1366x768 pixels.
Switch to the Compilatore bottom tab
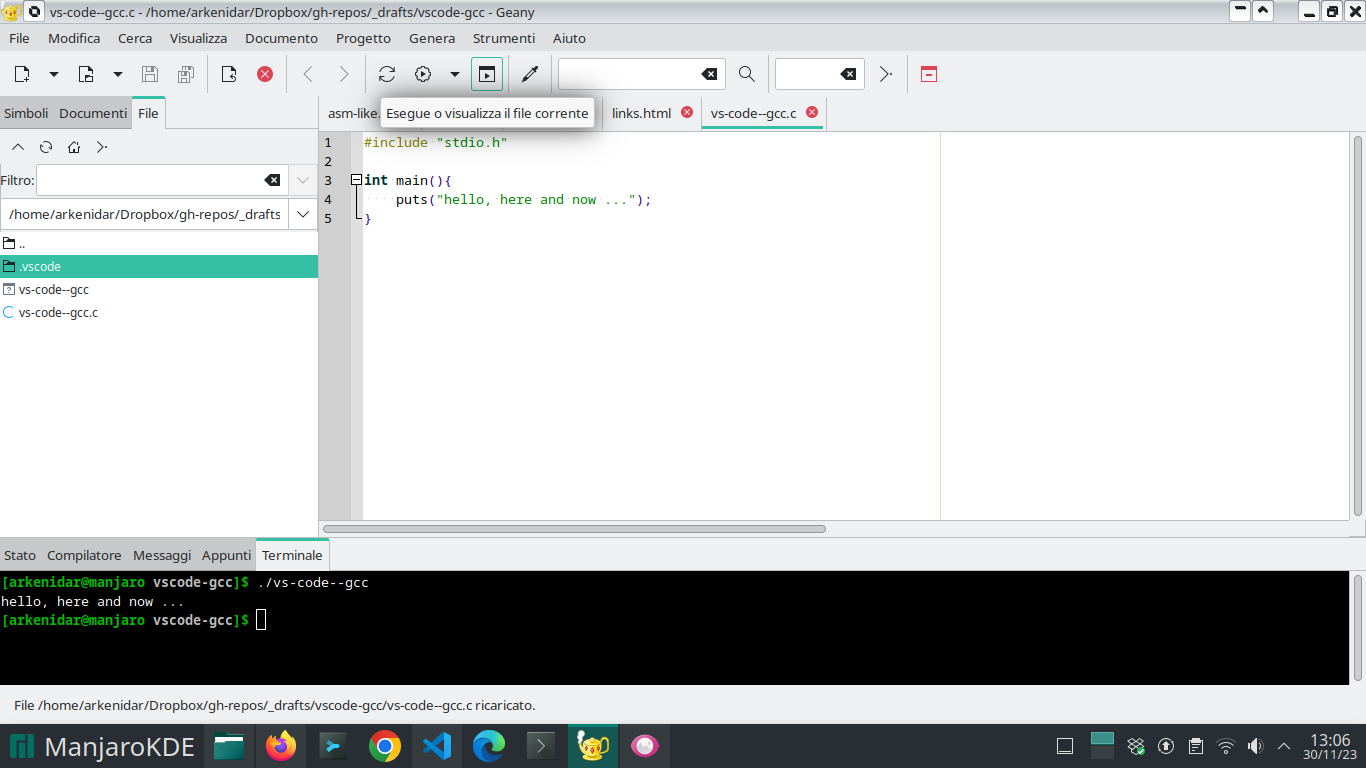point(84,555)
